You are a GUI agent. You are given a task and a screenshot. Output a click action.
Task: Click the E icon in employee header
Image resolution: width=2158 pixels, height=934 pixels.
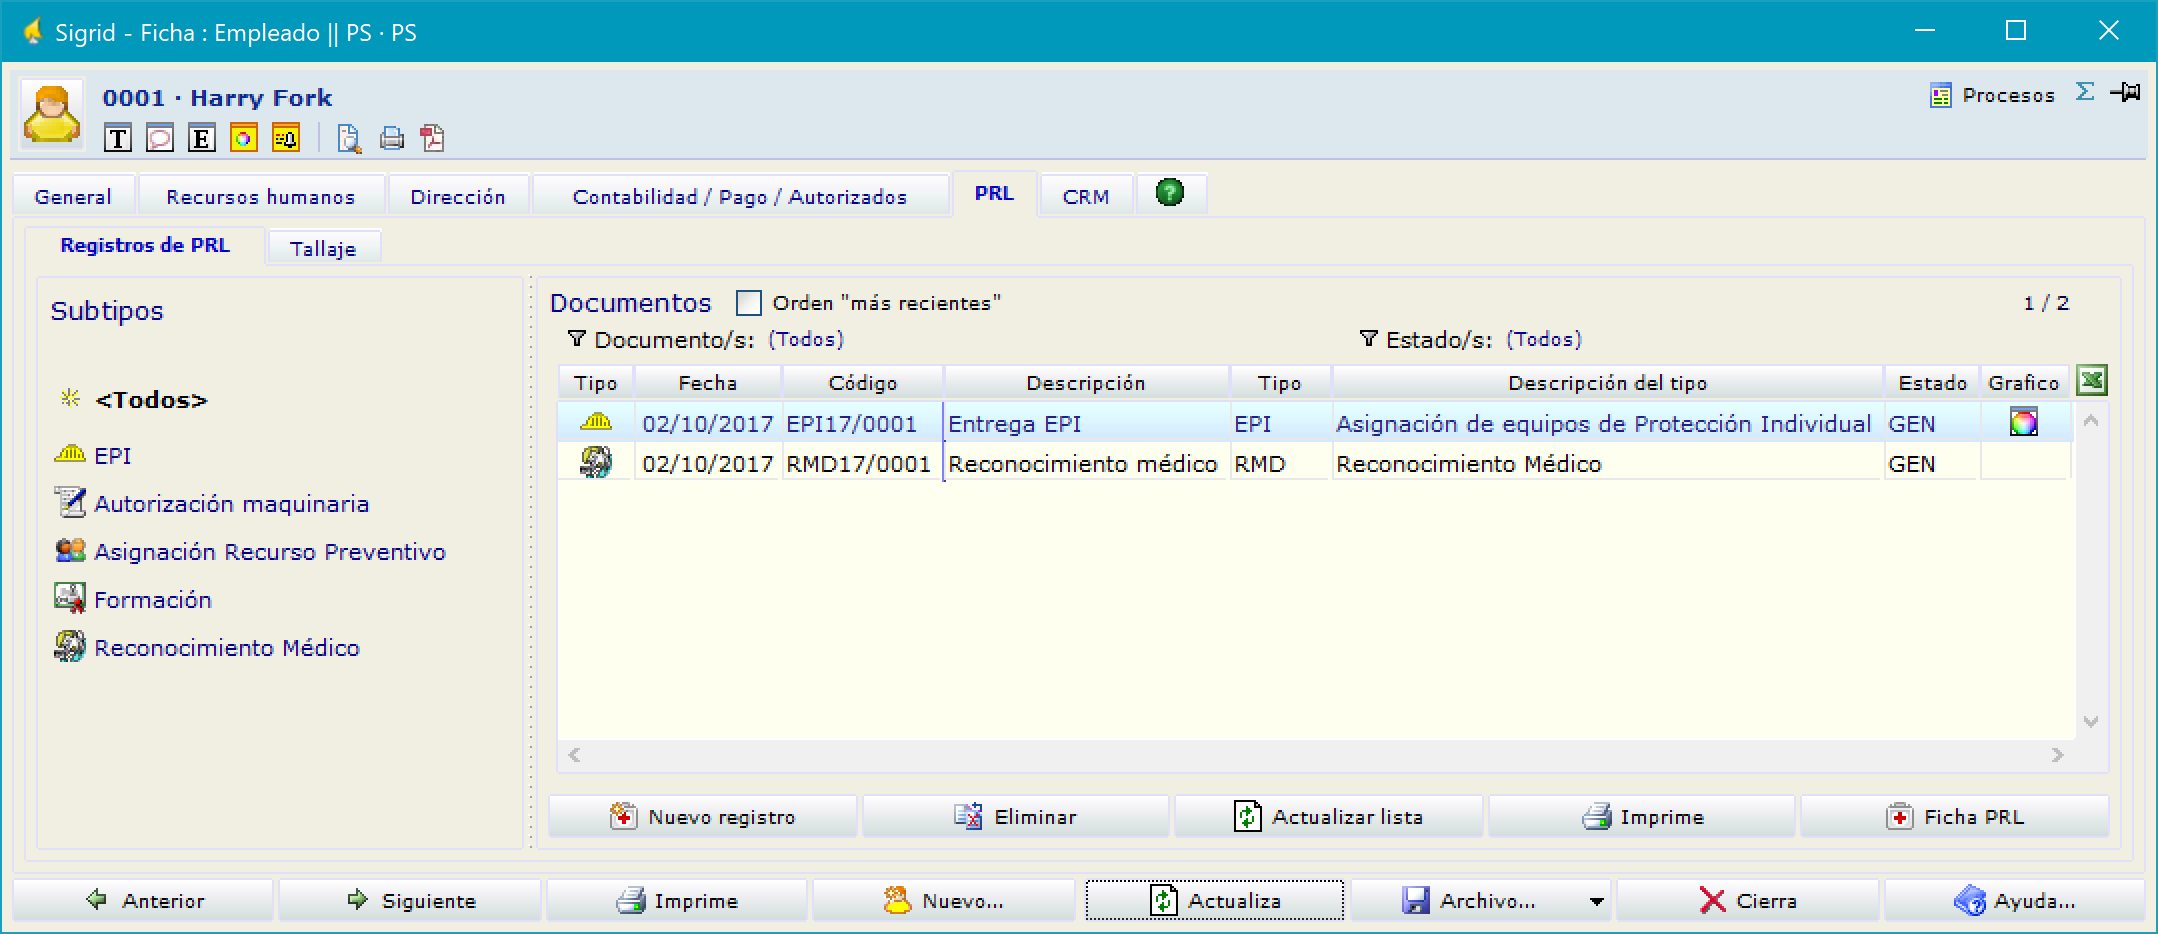click(201, 138)
